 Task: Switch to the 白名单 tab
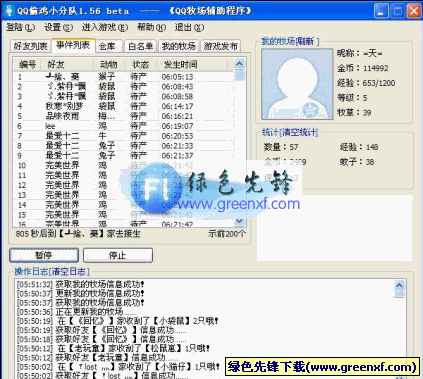[140, 46]
